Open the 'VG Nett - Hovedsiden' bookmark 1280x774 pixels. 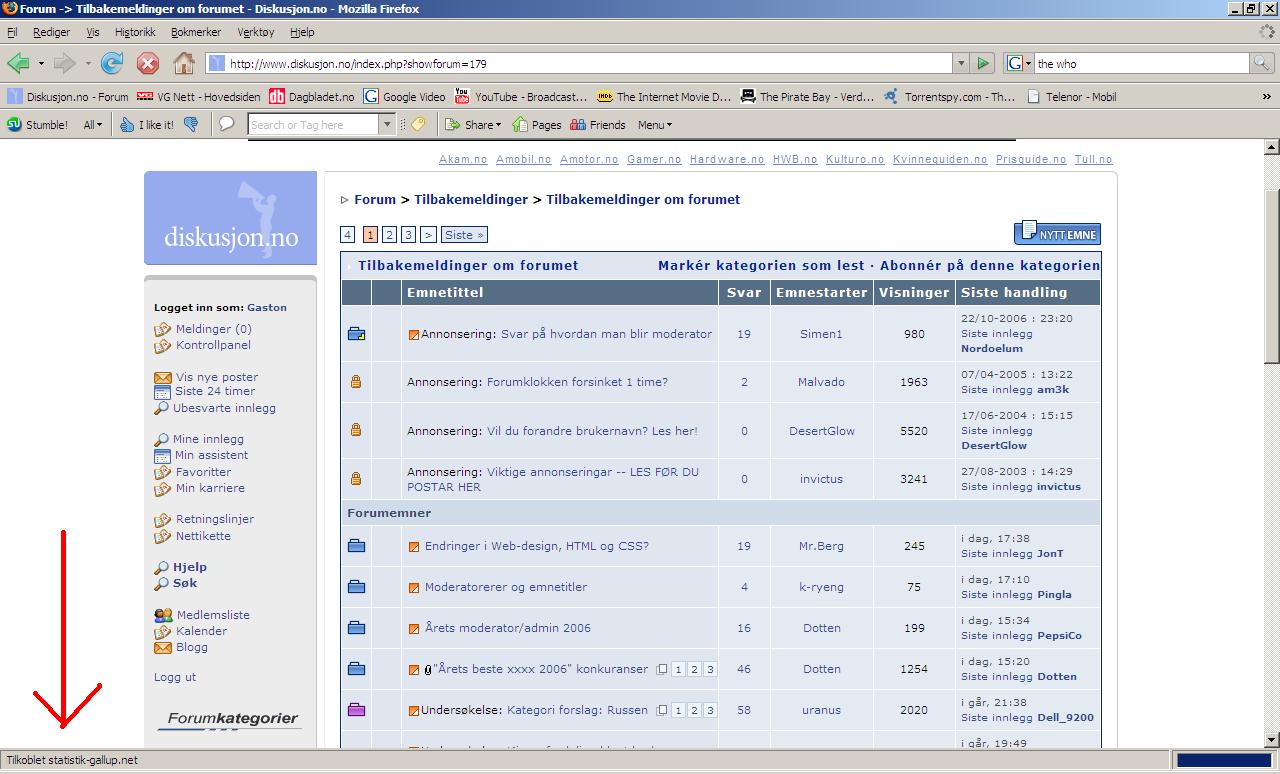point(198,97)
